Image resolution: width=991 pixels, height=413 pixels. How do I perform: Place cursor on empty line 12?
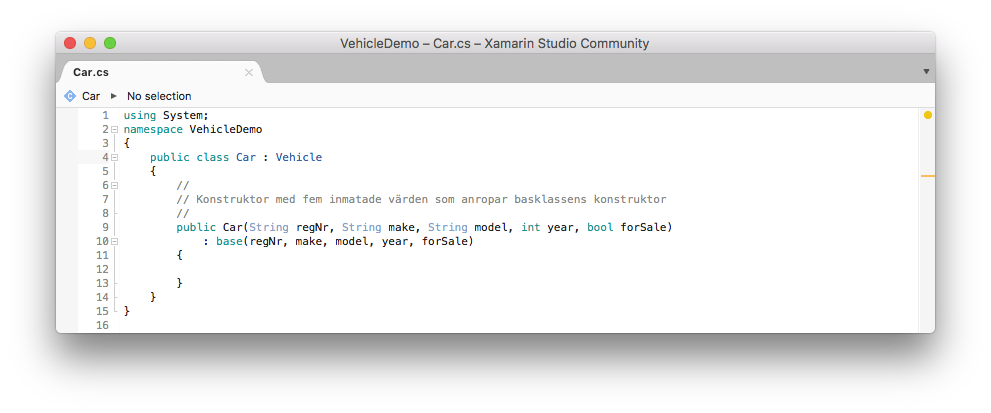pyautogui.click(x=518, y=269)
